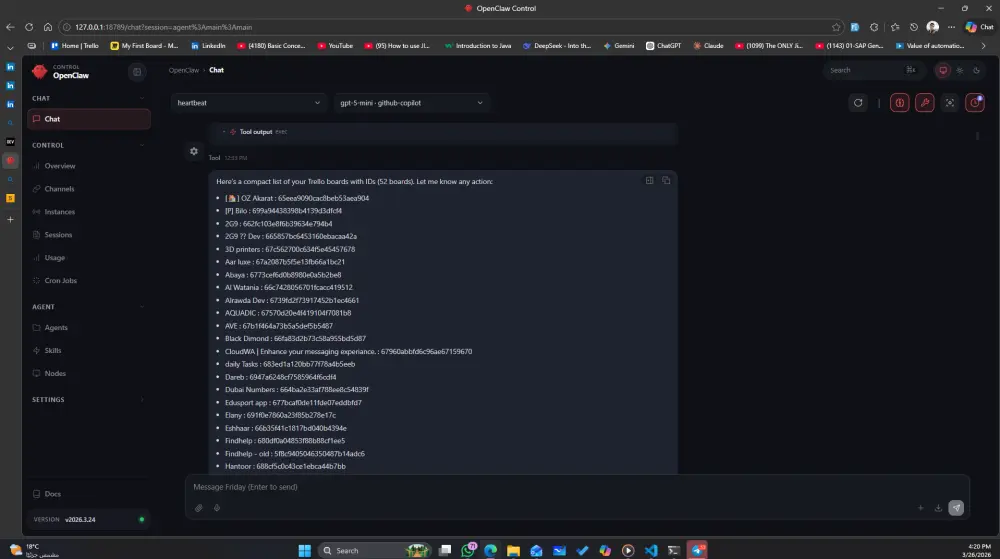The height and width of the screenshot is (559, 1000).
Task: Bookmark page with star icon
Action: point(836,27)
